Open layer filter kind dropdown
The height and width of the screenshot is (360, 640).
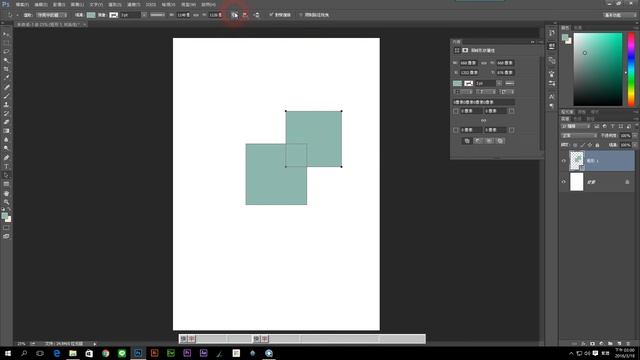pos(576,127)
